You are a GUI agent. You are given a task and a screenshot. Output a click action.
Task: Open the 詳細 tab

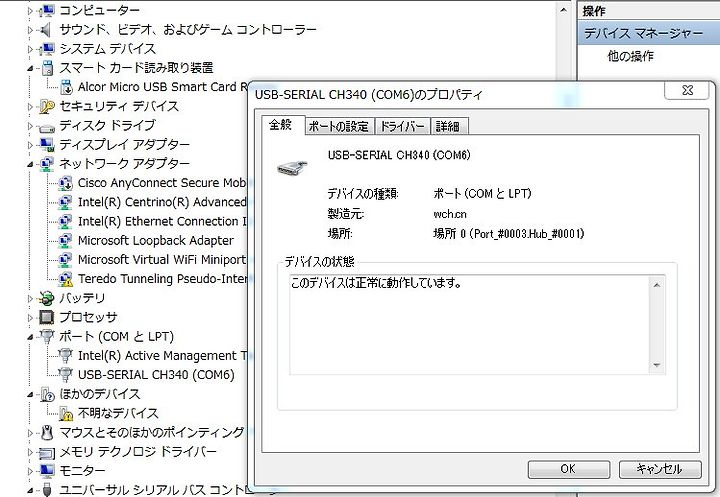(449, 126)
